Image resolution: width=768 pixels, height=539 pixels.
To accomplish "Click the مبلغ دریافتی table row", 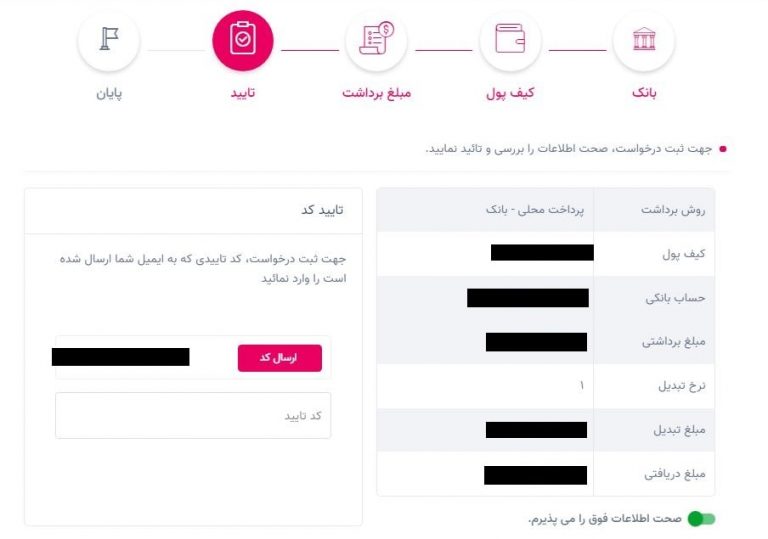I will (x=546, y=474).
